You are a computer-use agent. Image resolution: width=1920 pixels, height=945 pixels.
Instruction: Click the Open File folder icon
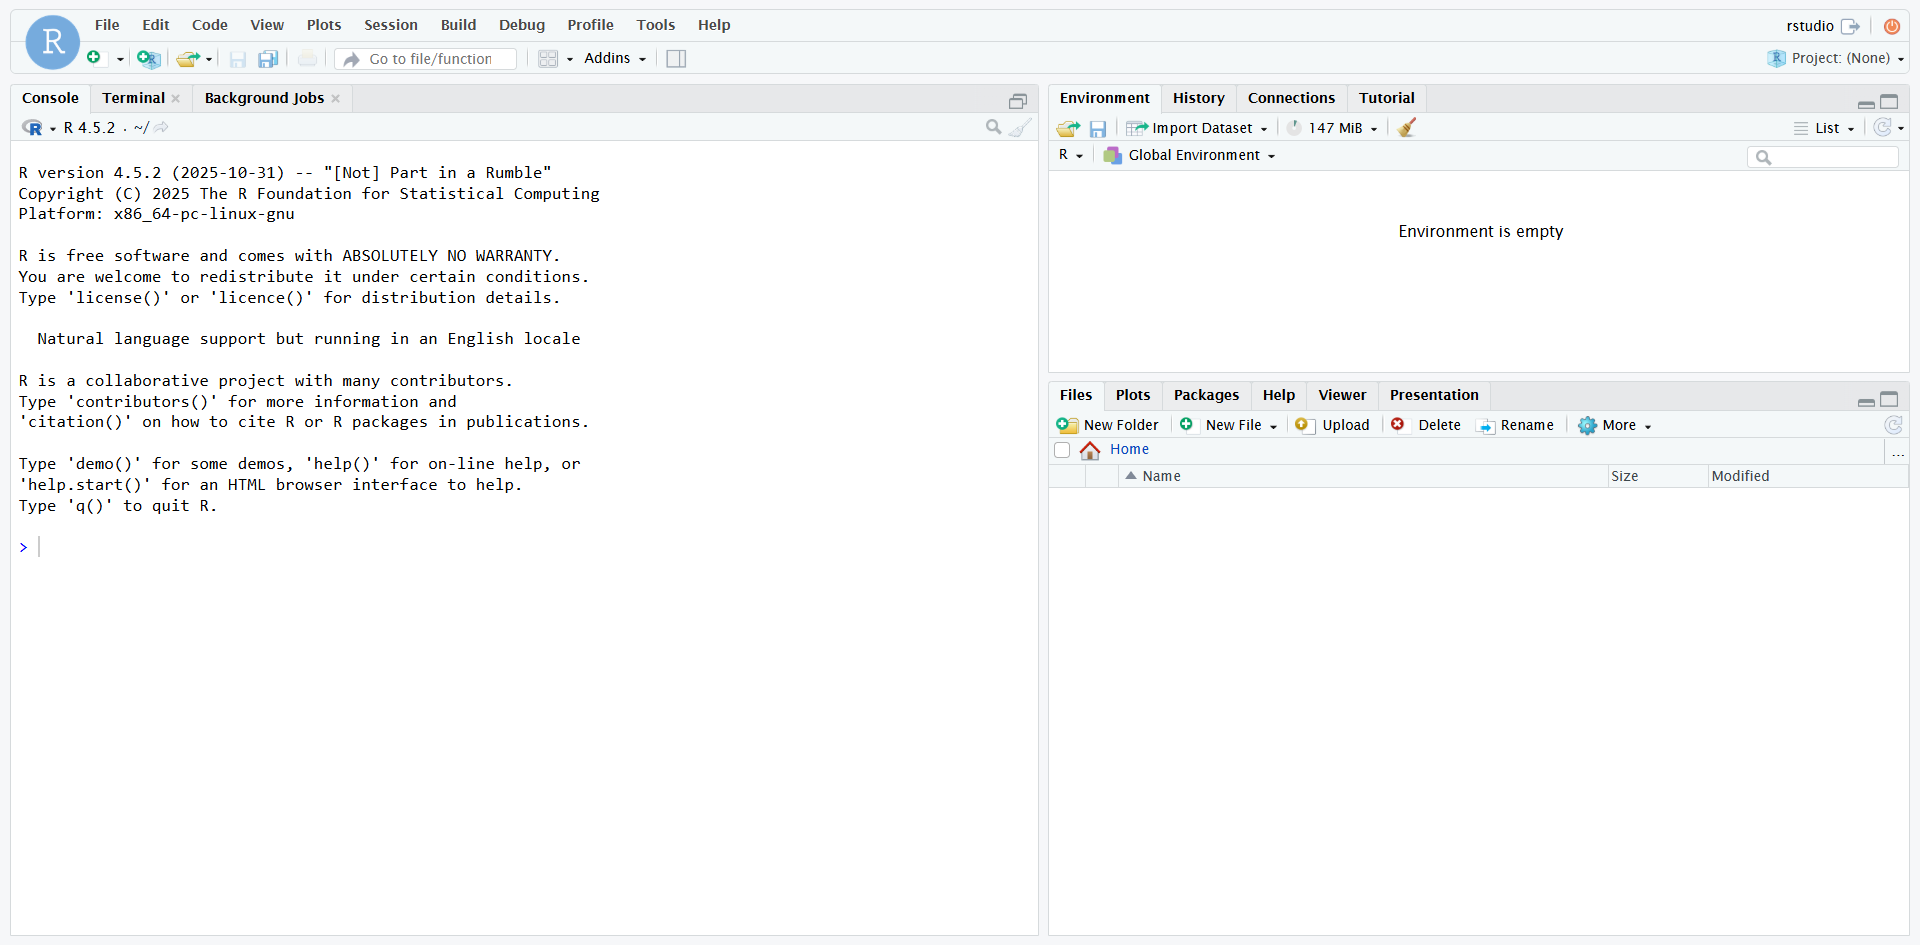pyautogui.click(x=187, y=59)
